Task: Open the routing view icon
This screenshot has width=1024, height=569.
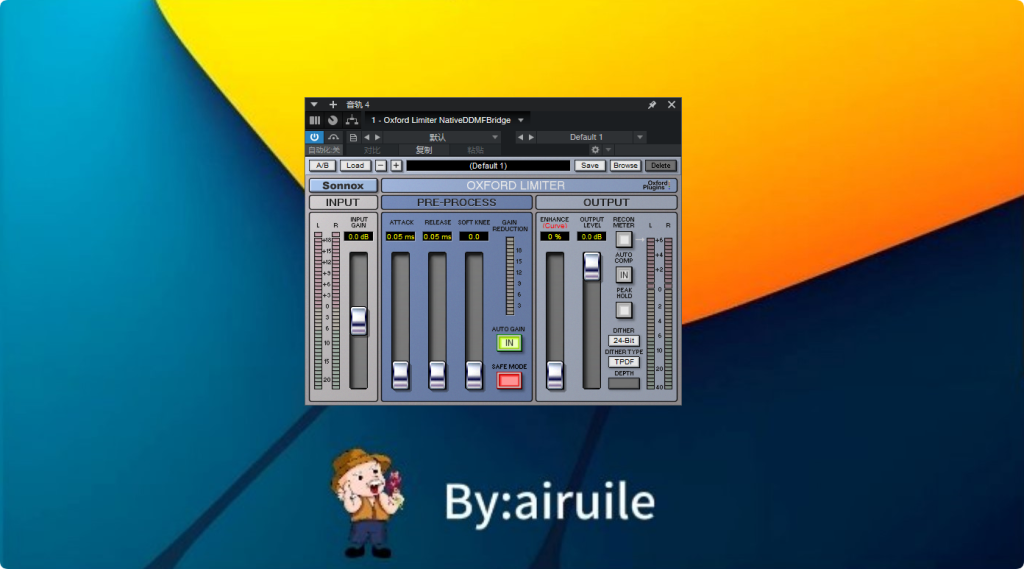Action: pos(352,120)
